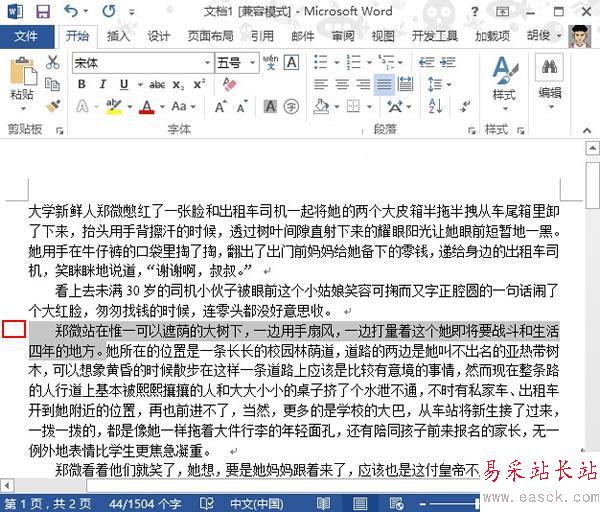Open the numbering list dropdown

pos(369,62)
